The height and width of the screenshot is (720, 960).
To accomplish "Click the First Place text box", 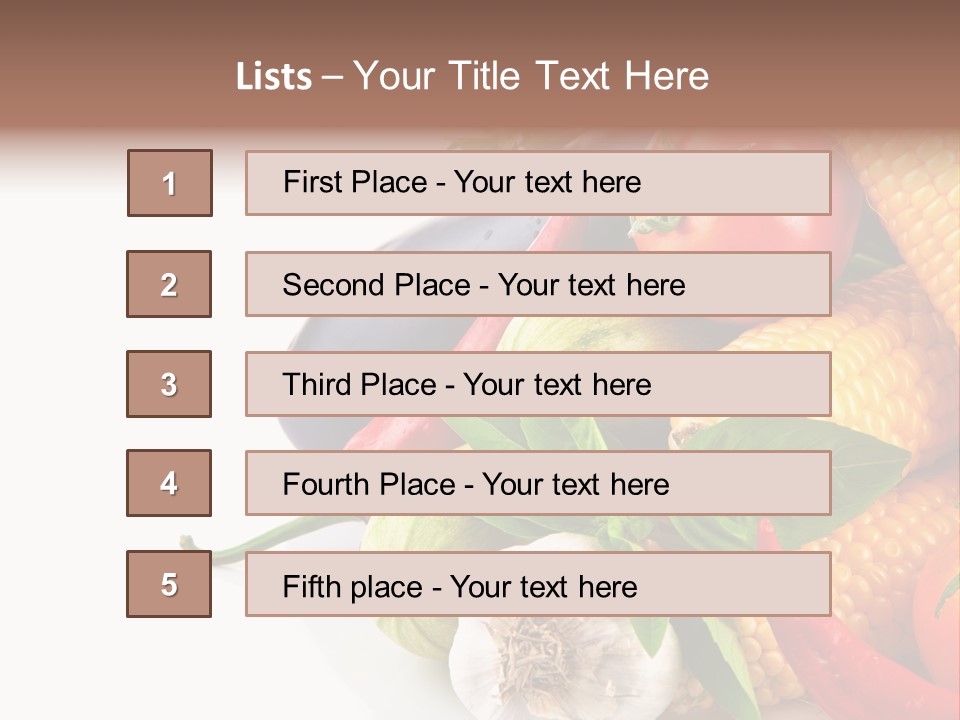I will (x=538, y=183).
